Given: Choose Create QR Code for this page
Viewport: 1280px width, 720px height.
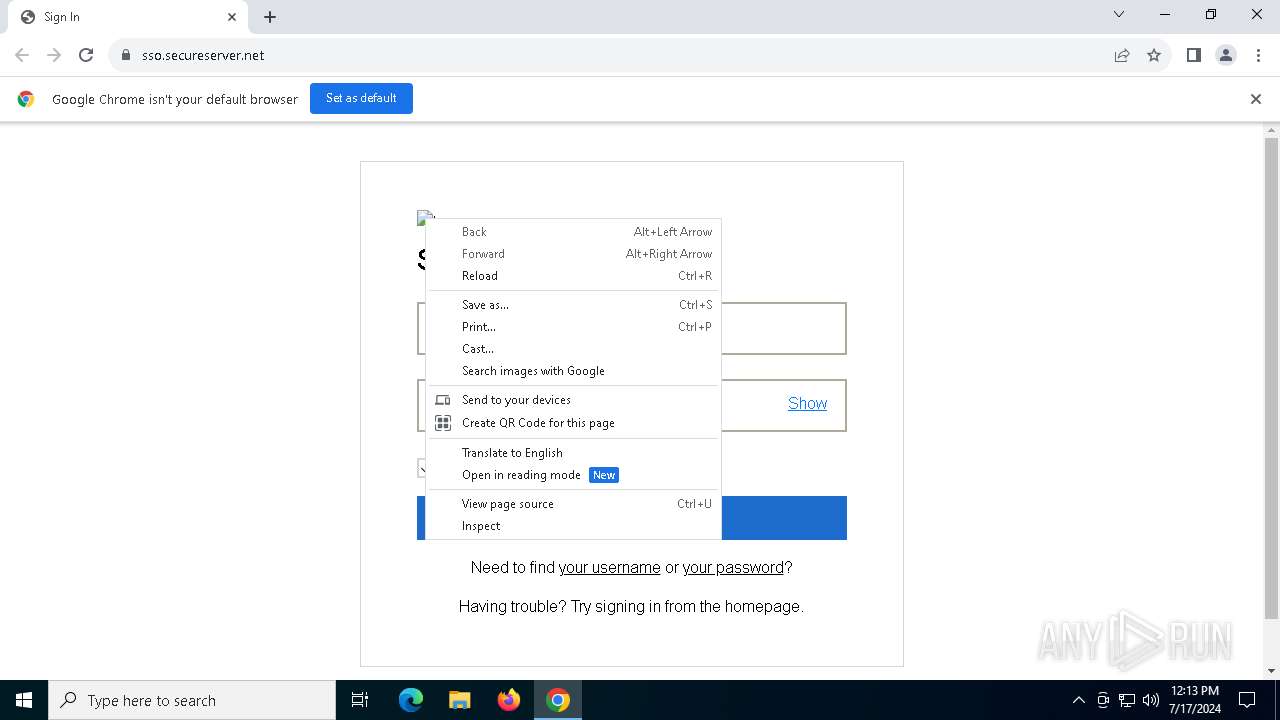Looking at the screenshot, I should (x=573, y=423).
